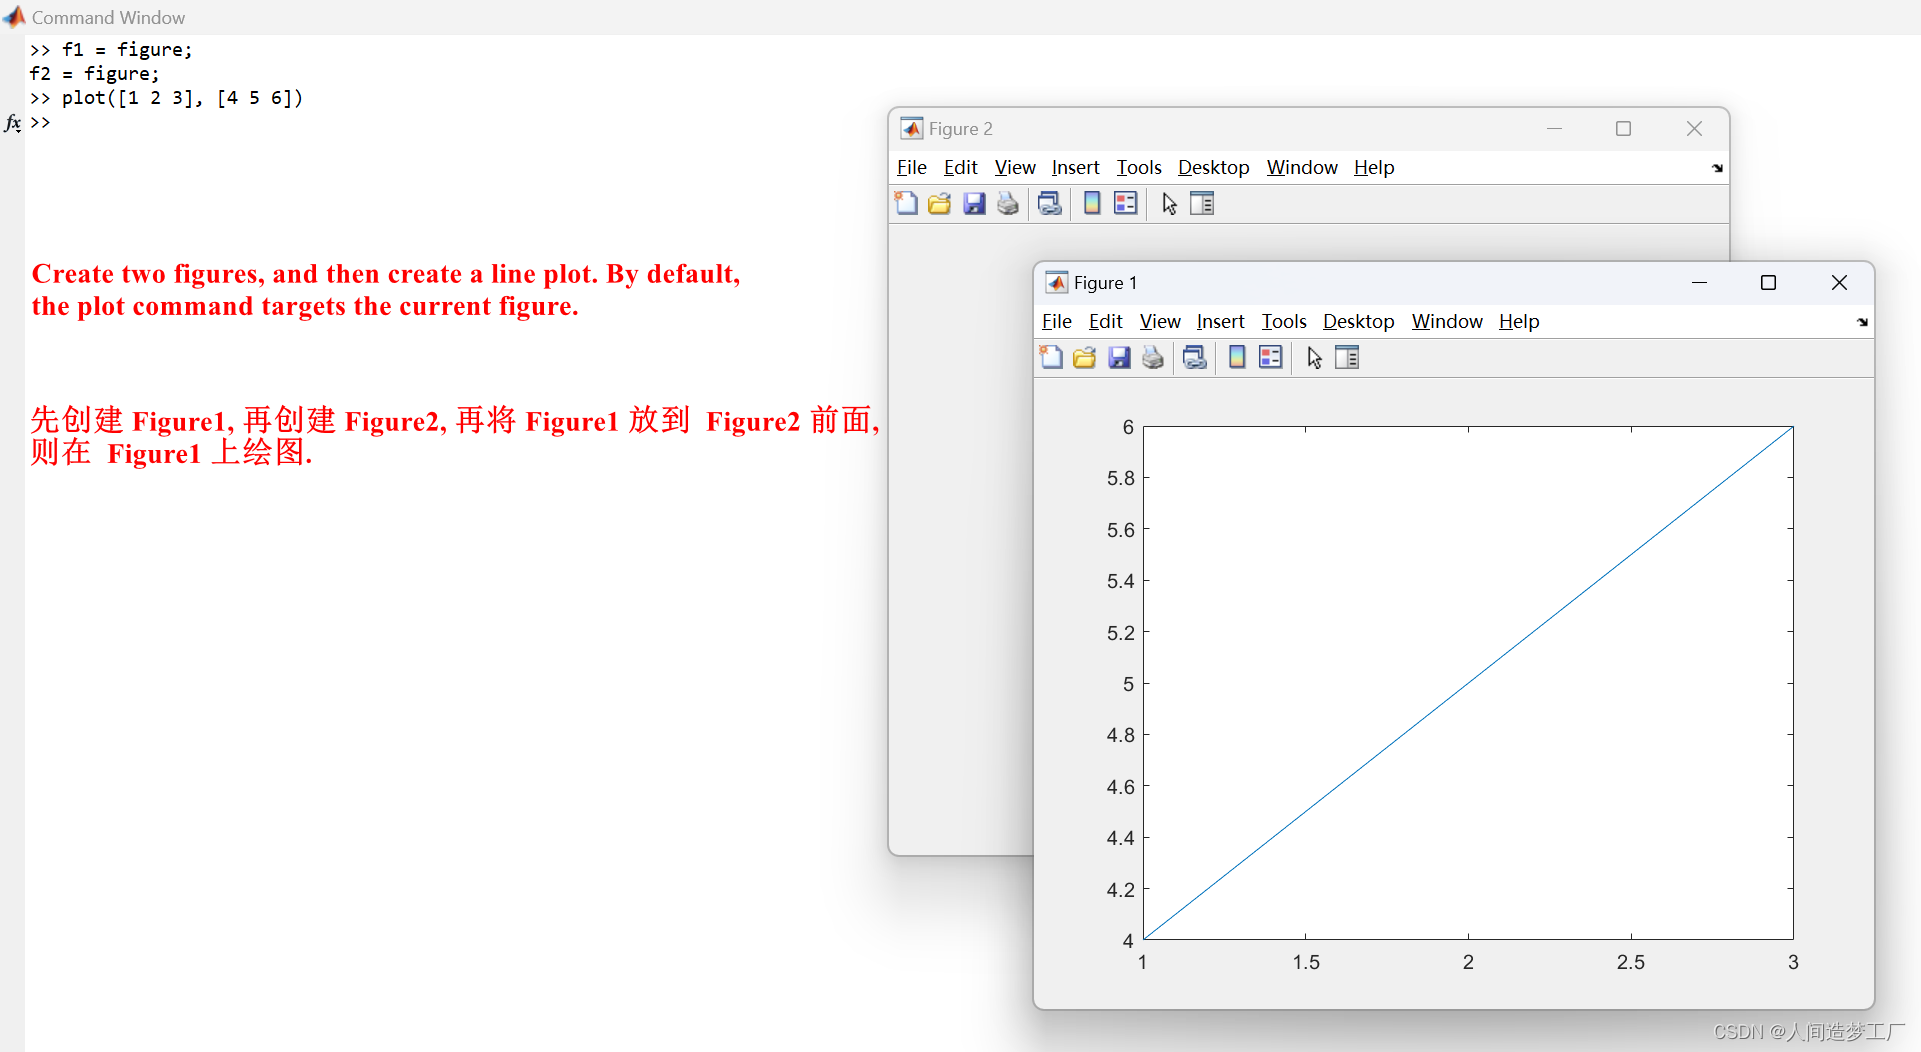Minimize the Figure 1 window
This screenshot has height=1052, width=1921.
point(1699,283)
